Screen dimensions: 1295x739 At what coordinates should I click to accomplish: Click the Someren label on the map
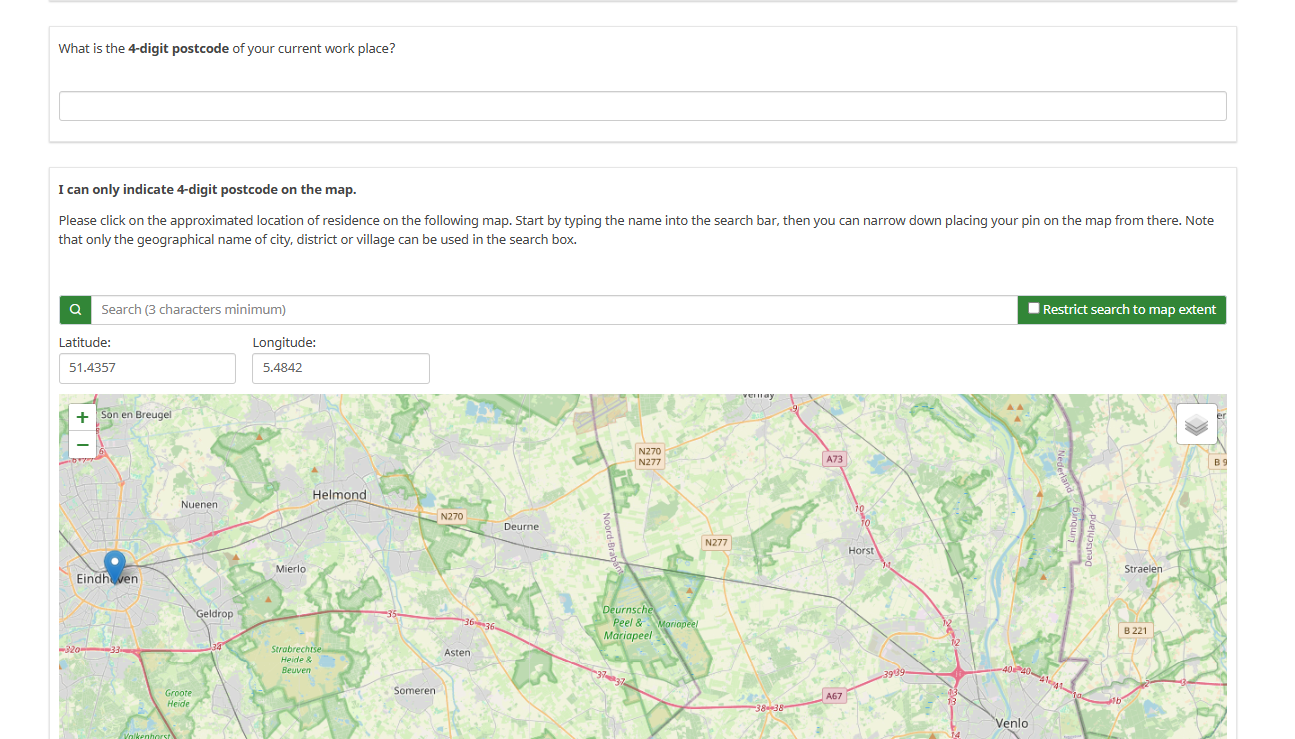point(415,690)
